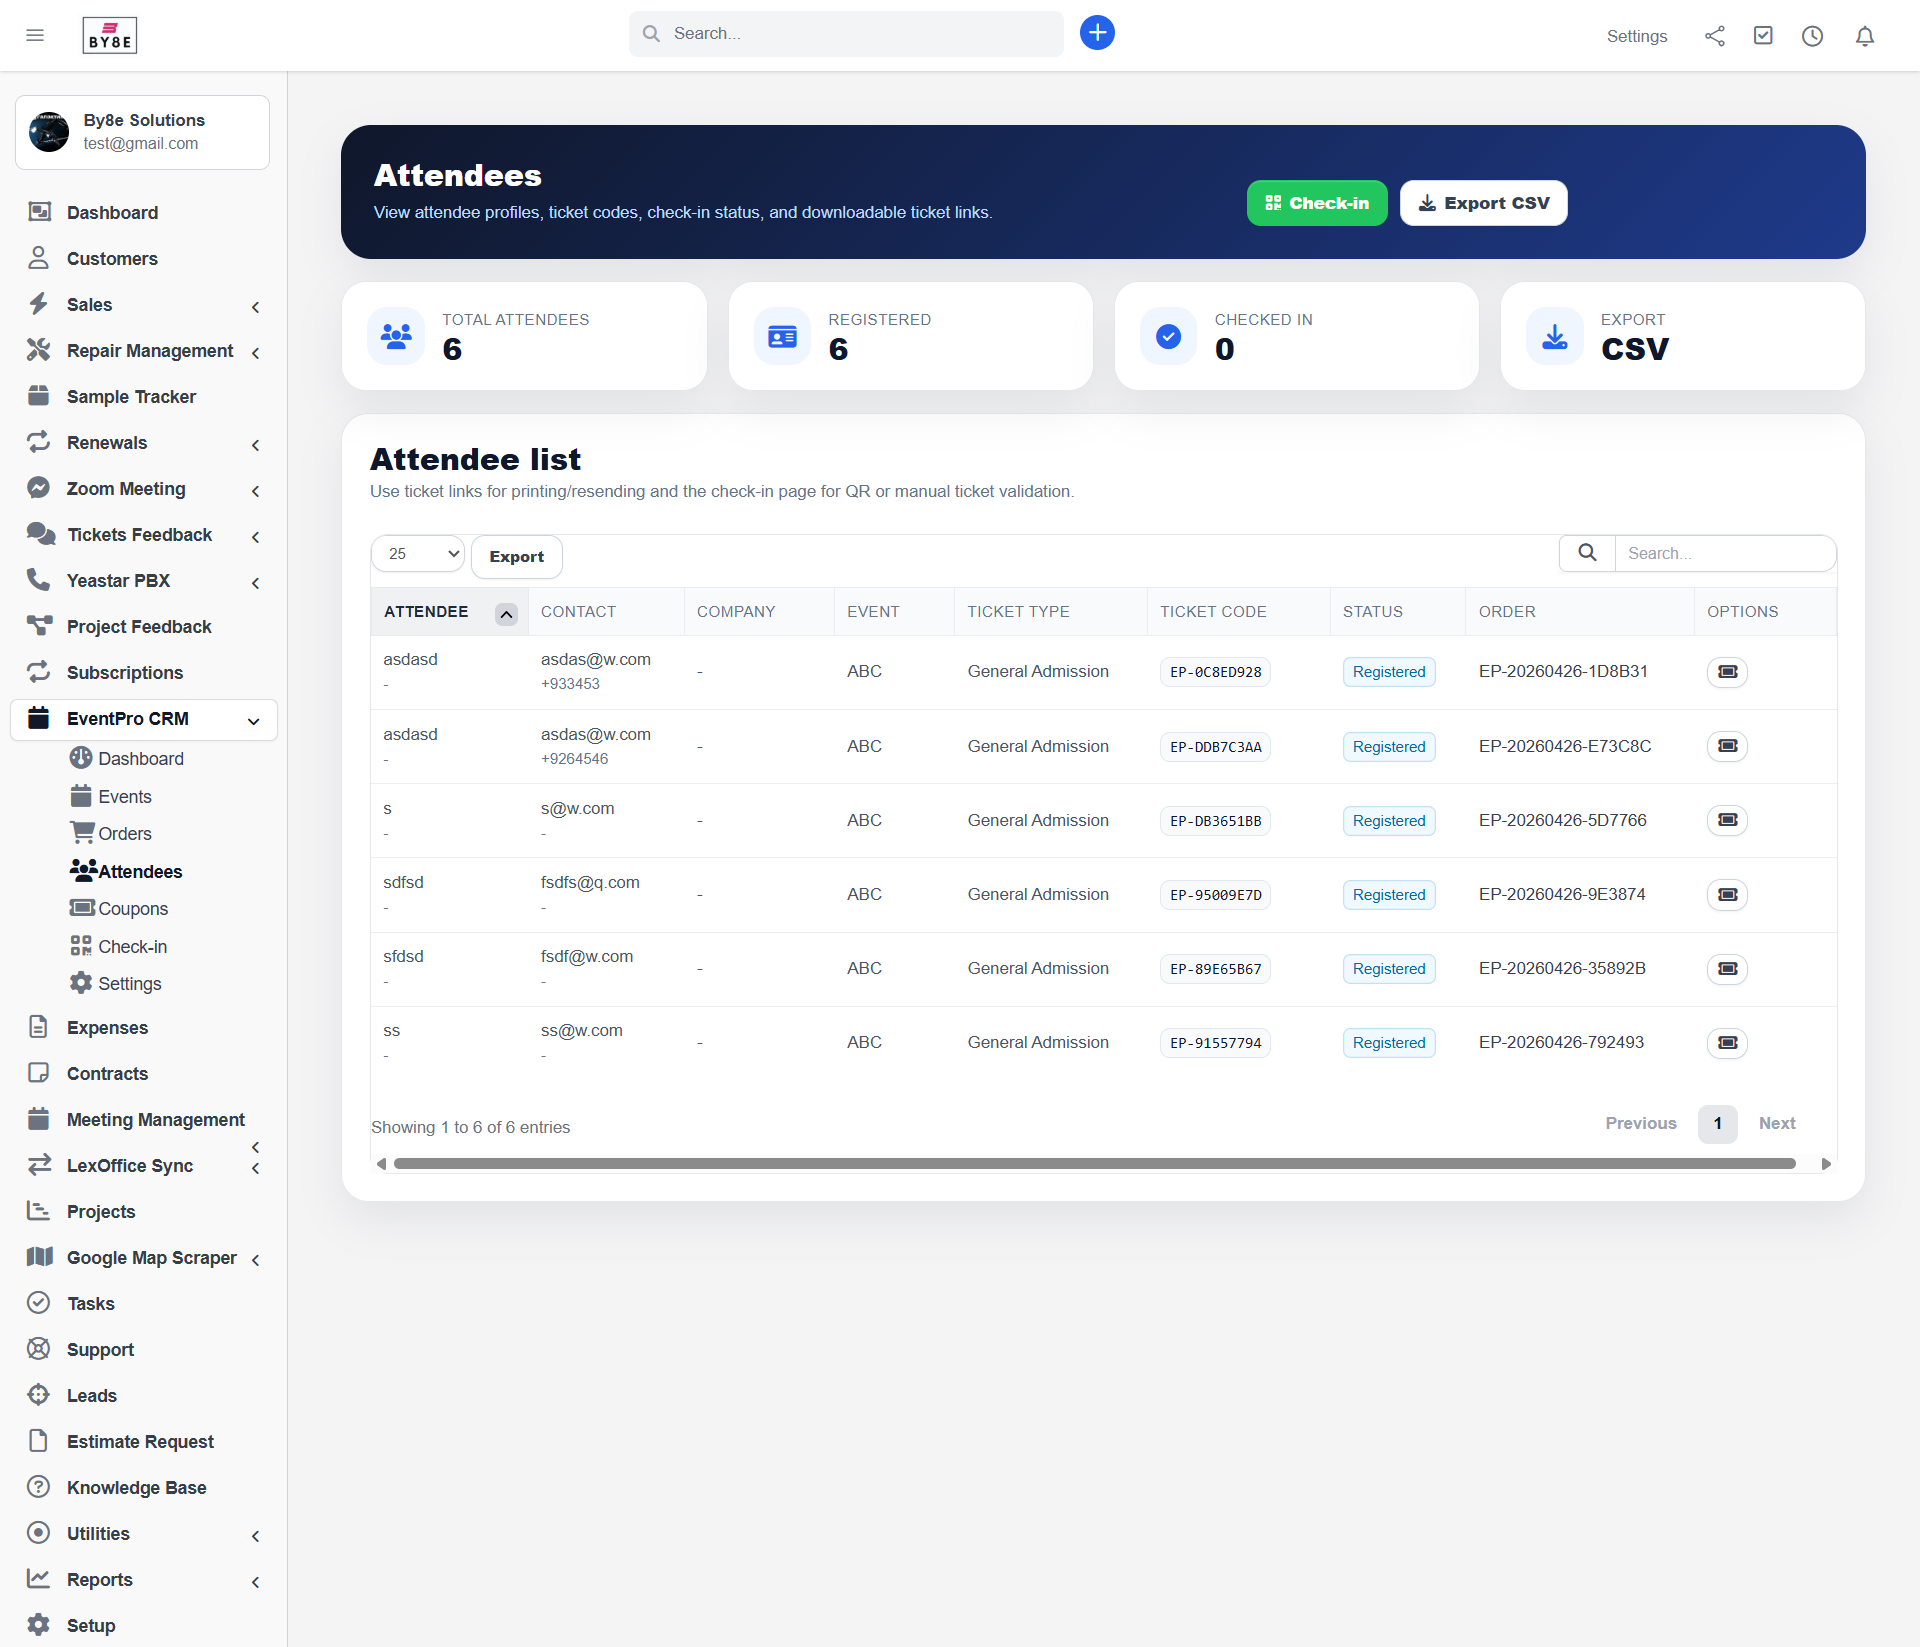
Task: Open the share icon in top bar
Action: tap(1714, 36)
